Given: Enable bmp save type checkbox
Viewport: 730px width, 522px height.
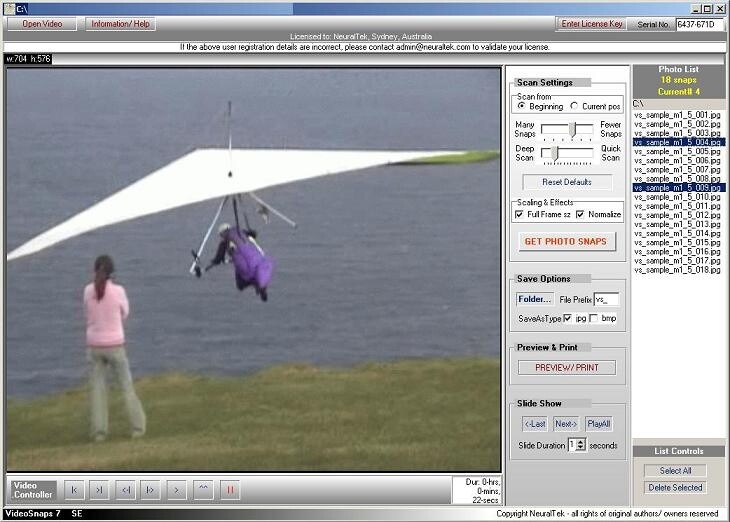Looking at the screenshot, I should coord(594,318).
